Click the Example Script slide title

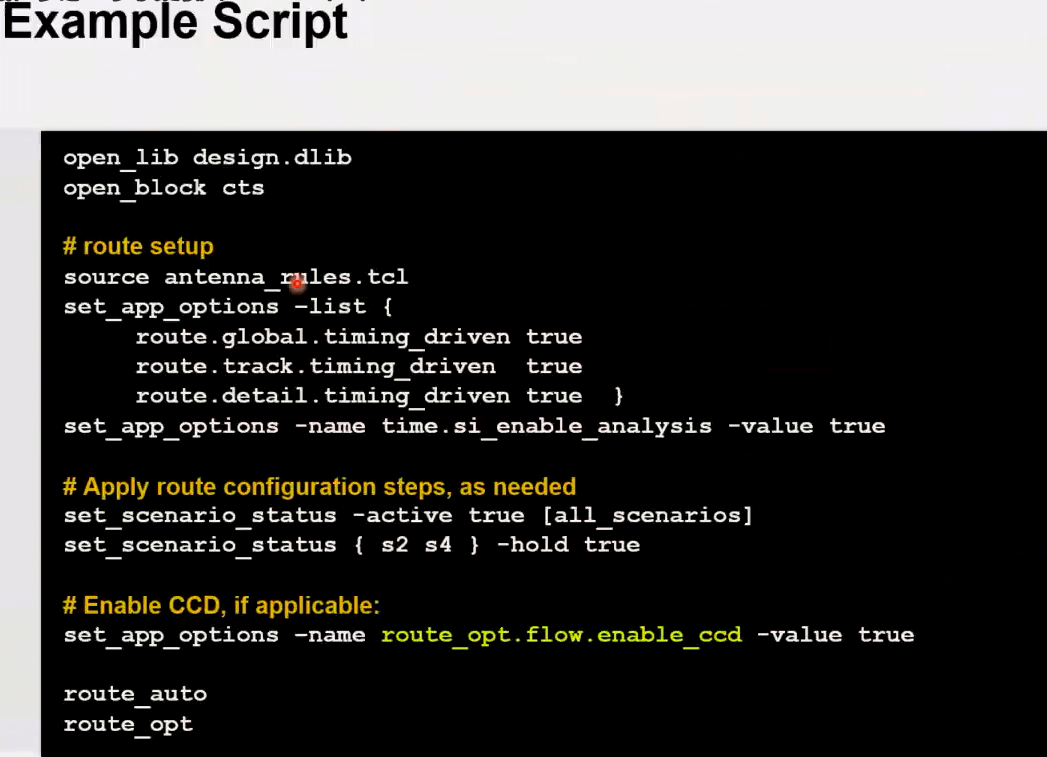[175, 24]
